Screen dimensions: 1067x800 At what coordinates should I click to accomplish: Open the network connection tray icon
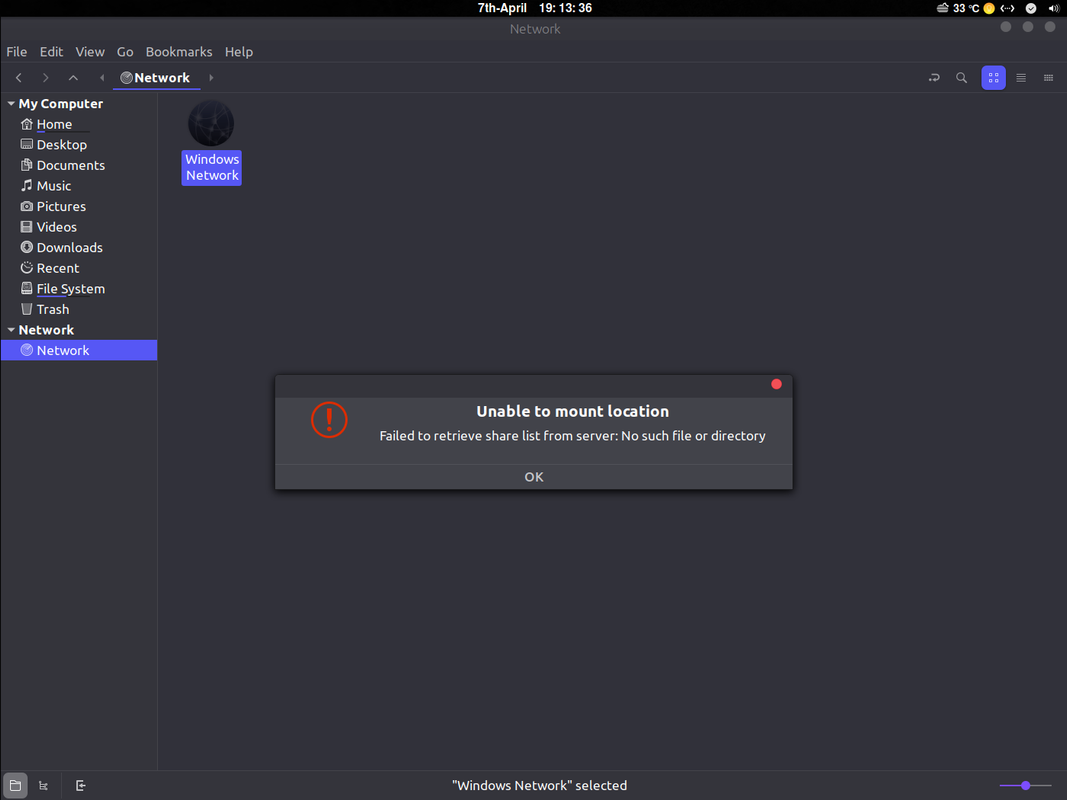tap(1008, 8)
